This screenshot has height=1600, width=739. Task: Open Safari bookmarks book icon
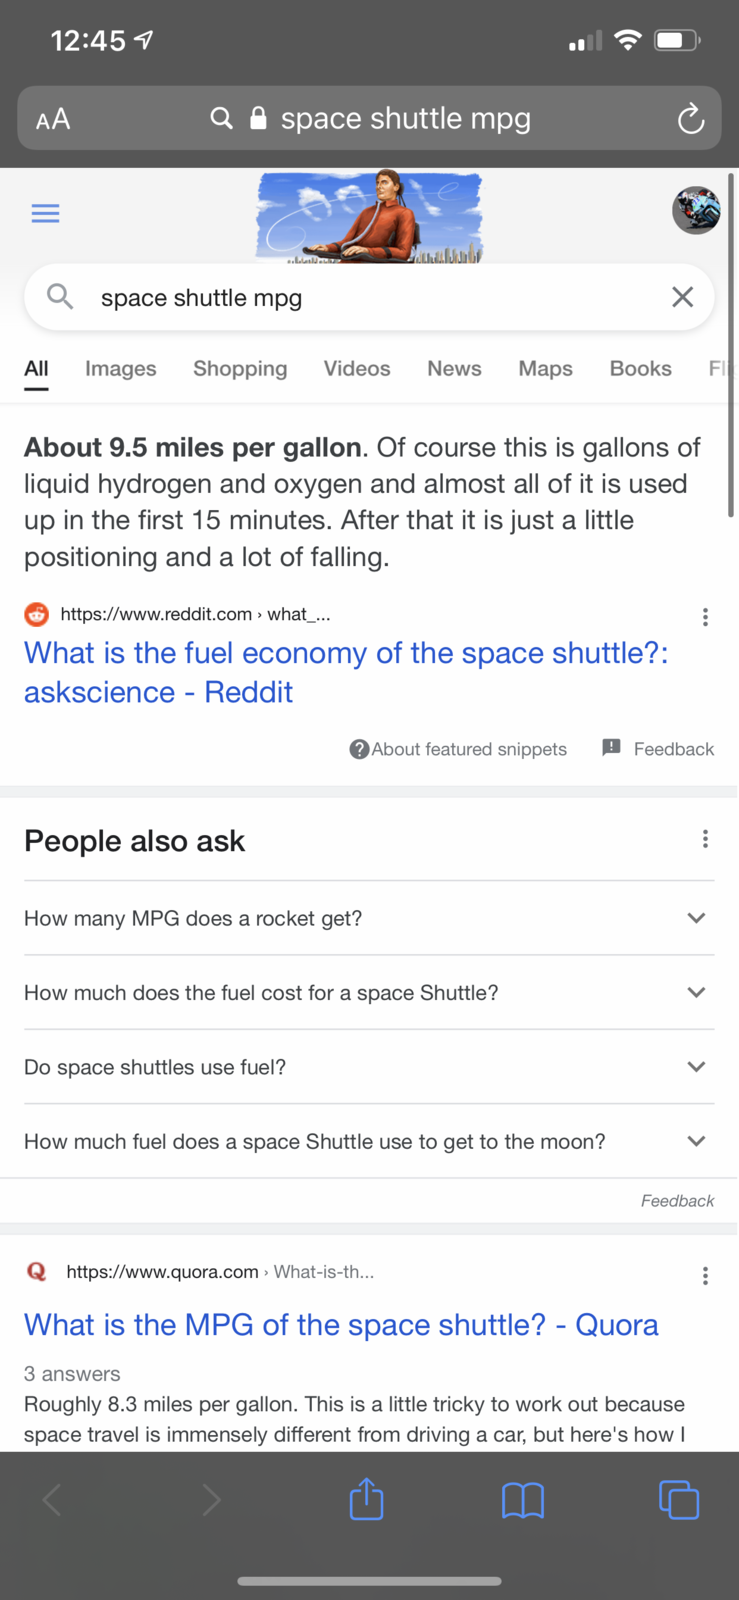pos(522,1500)
